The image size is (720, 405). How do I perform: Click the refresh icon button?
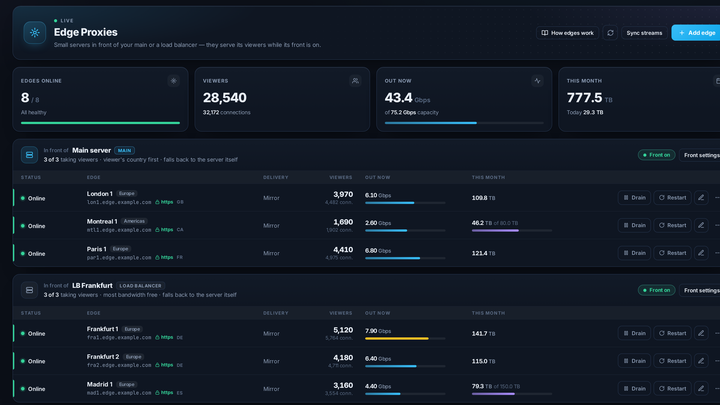coord(610,33)
